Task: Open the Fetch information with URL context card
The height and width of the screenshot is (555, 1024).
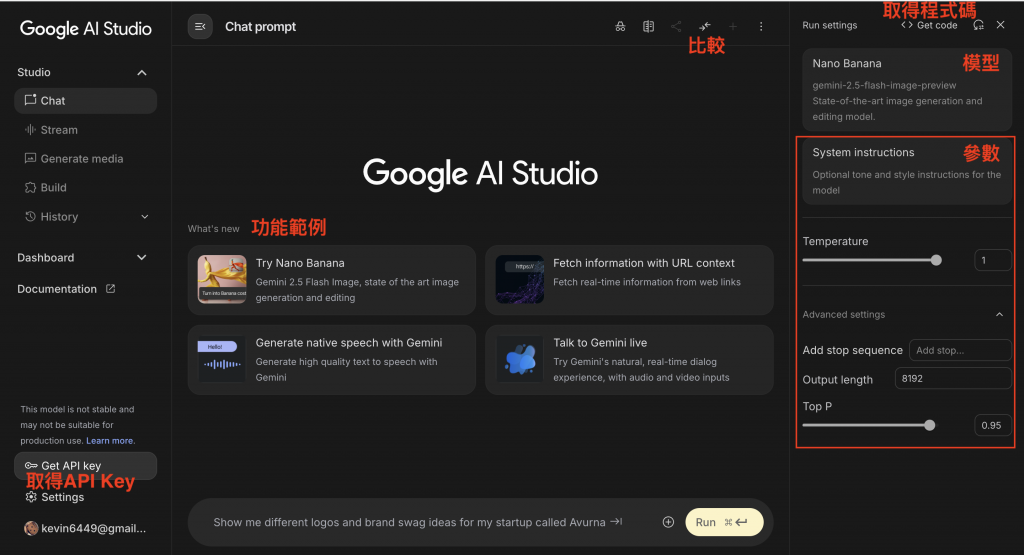Action: pyautogui.click(x=630, y=280)
